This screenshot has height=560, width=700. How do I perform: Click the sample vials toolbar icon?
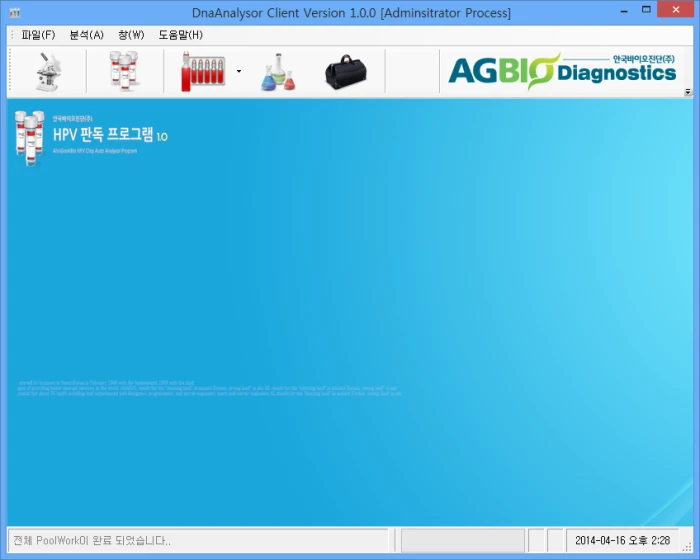coord(124,71)
